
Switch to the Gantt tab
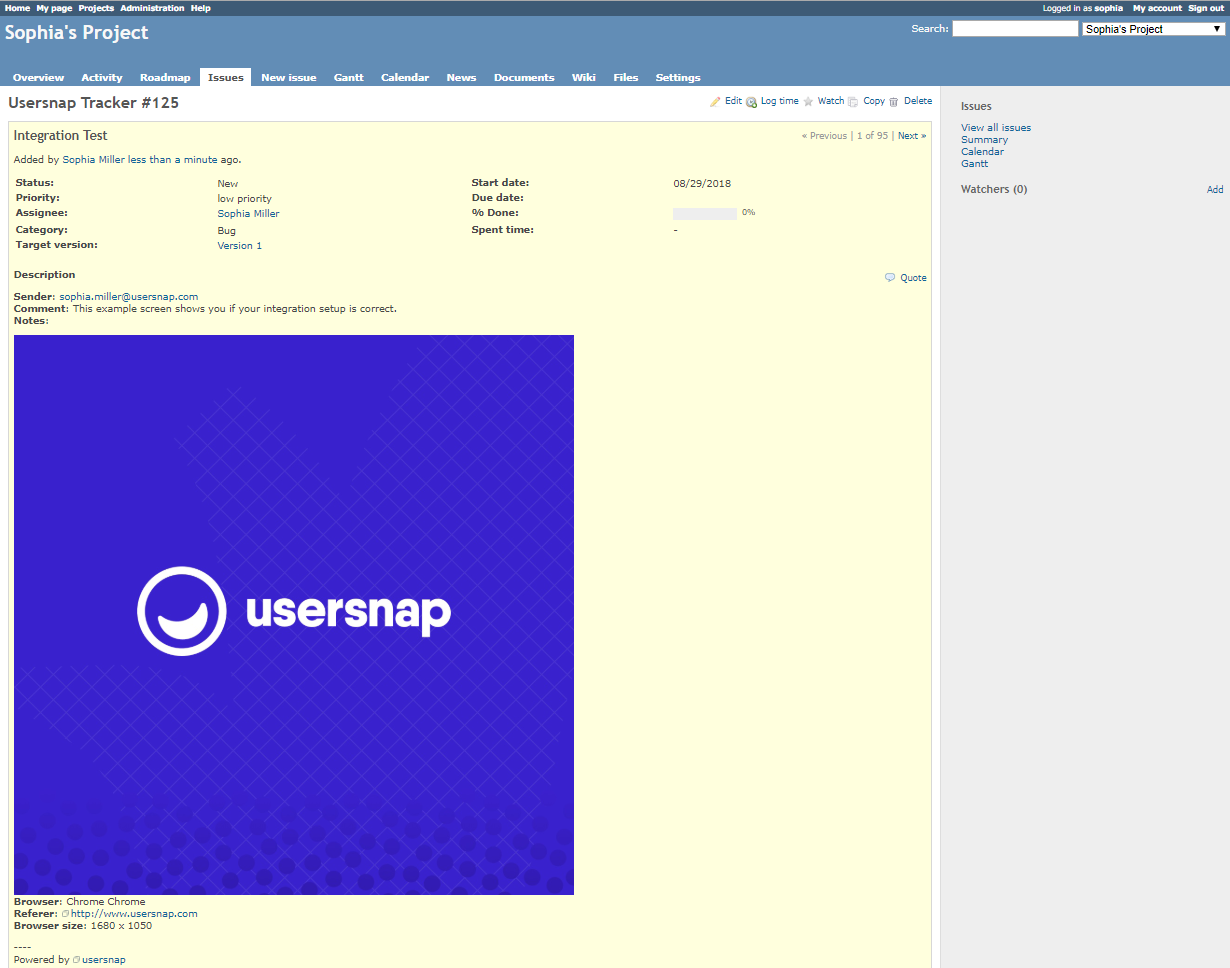349,78
